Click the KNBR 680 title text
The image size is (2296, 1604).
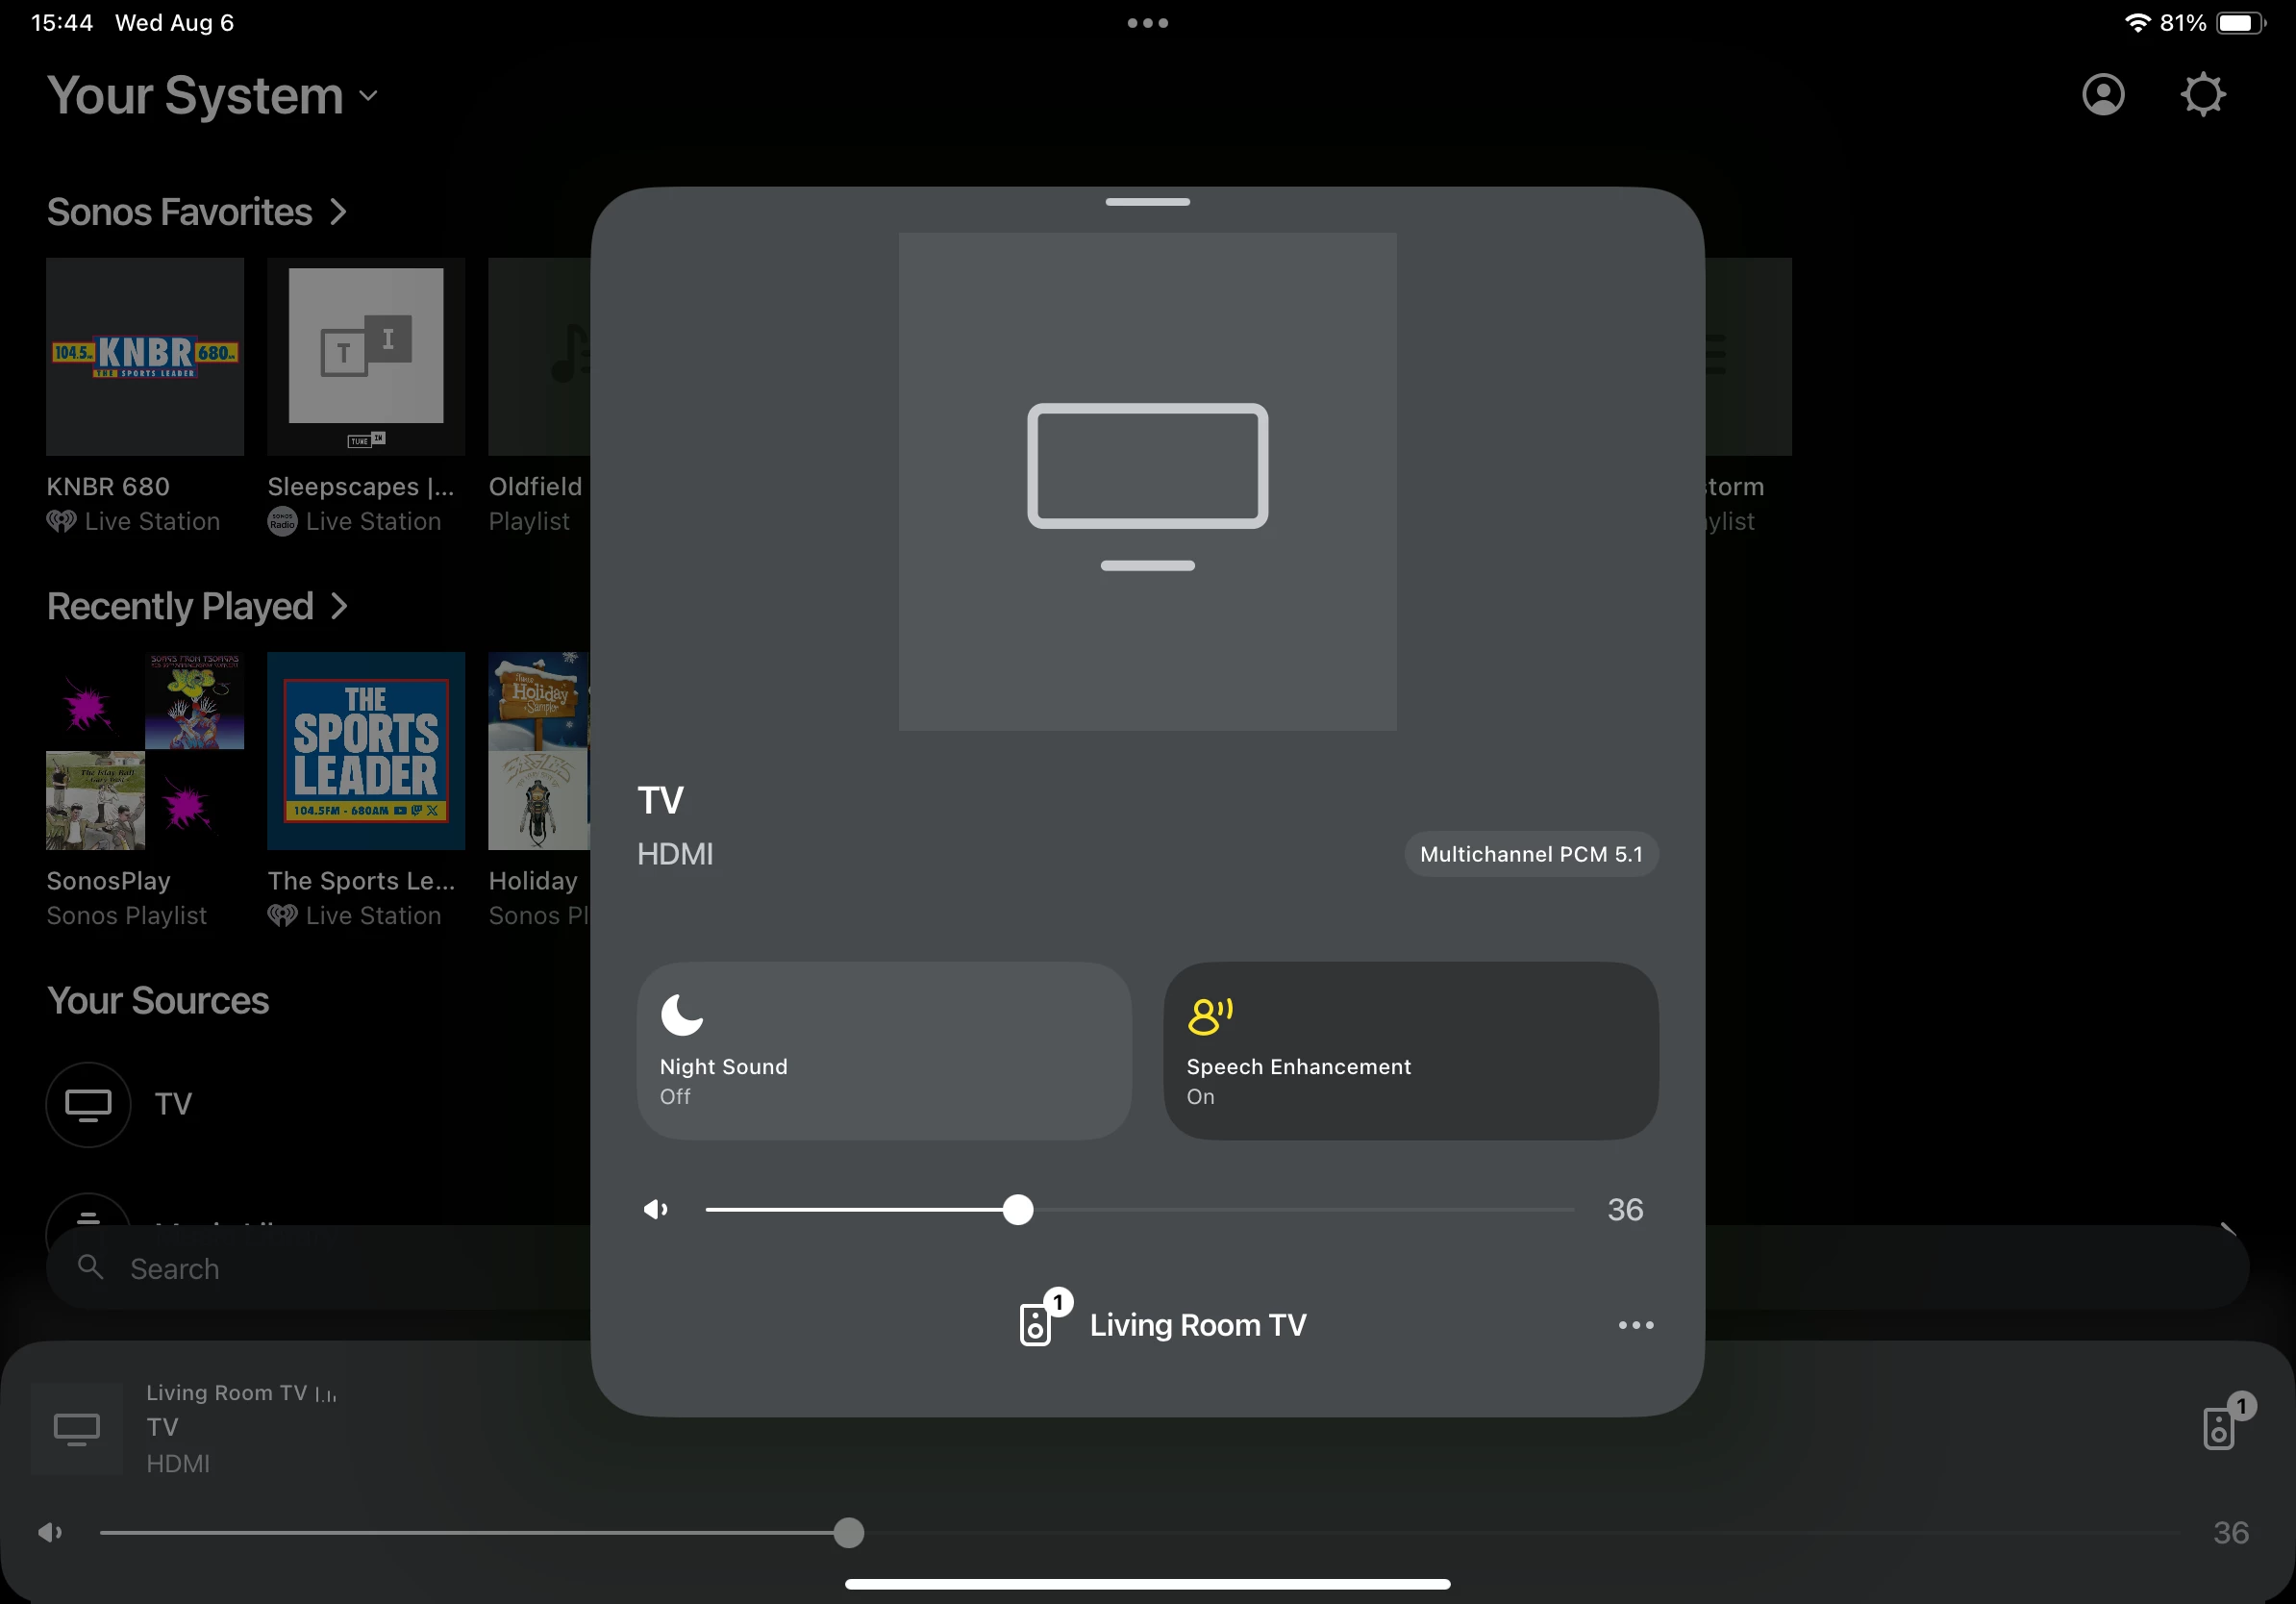[x=108, y=487]
